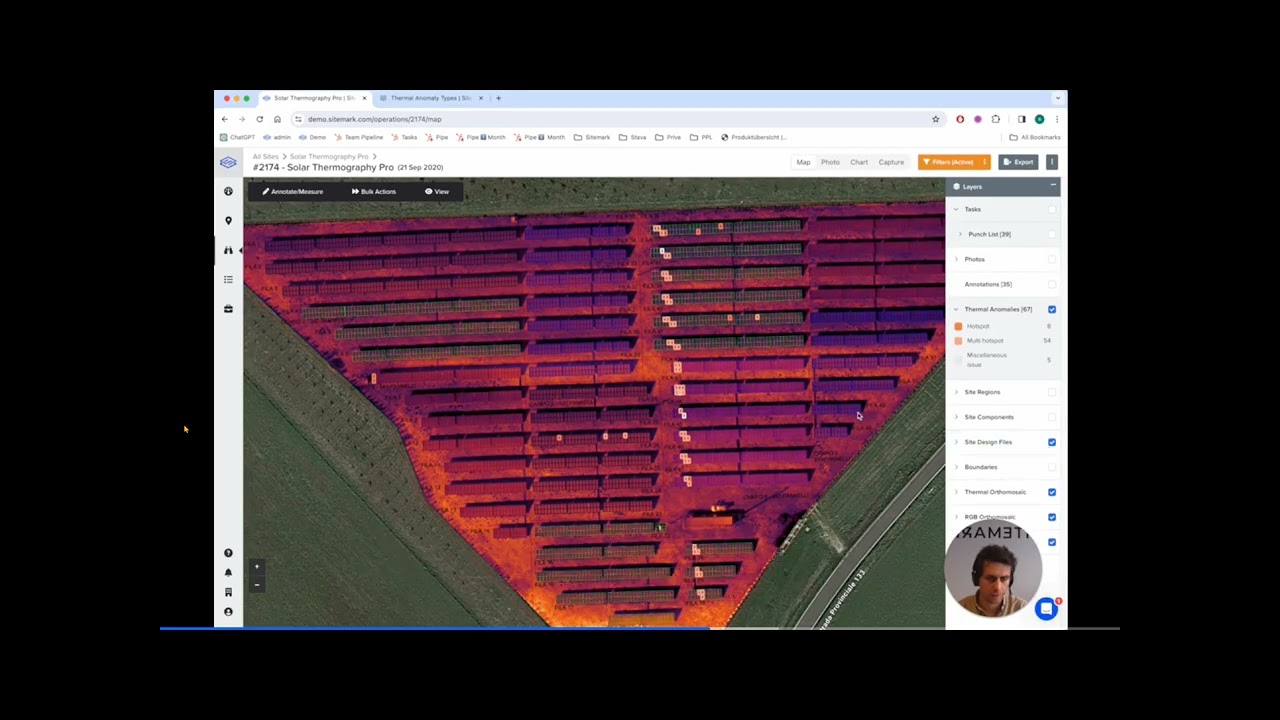Expand the Site Design Files group
Image resolution: width=1280 pixels, height=720 pixels.
(956, 442)
